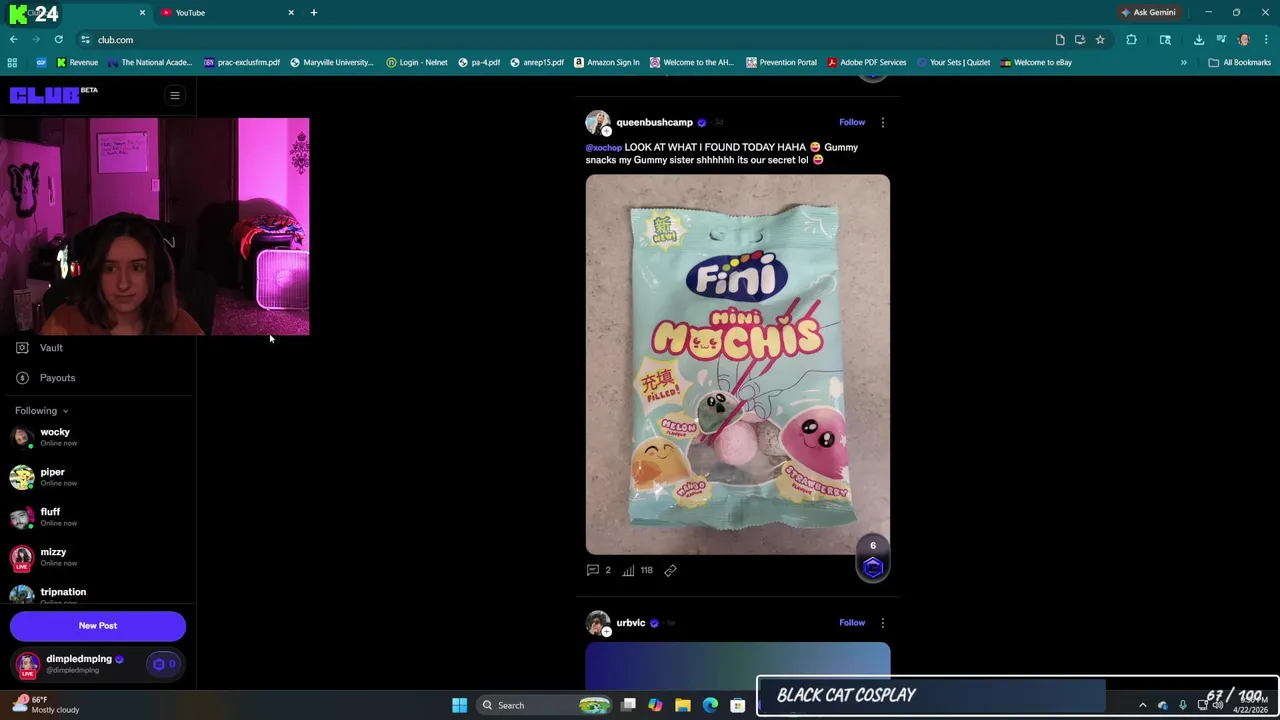
Task: Open the Club sidebar hamburger menu
Action: [x=174, y=96]
